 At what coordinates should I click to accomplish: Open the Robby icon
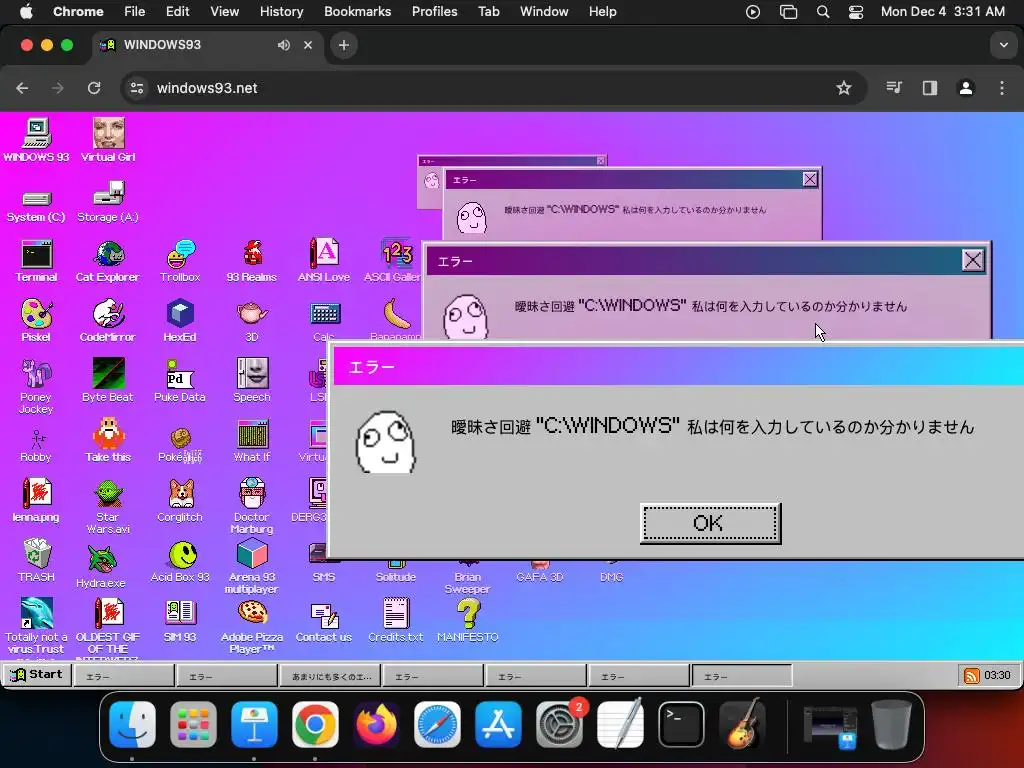(x=36, y=446)
